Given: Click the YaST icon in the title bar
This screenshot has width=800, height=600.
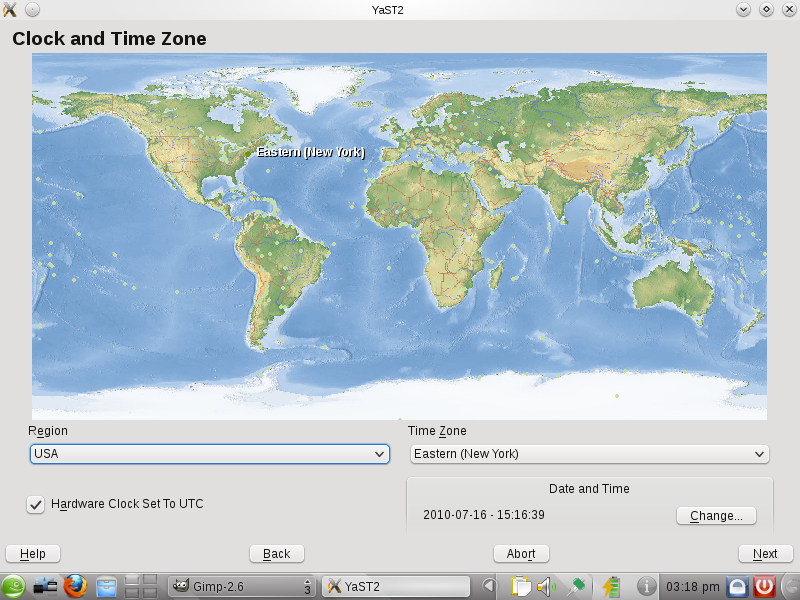Looking at the screenshot, I should [x=9, y=9].
